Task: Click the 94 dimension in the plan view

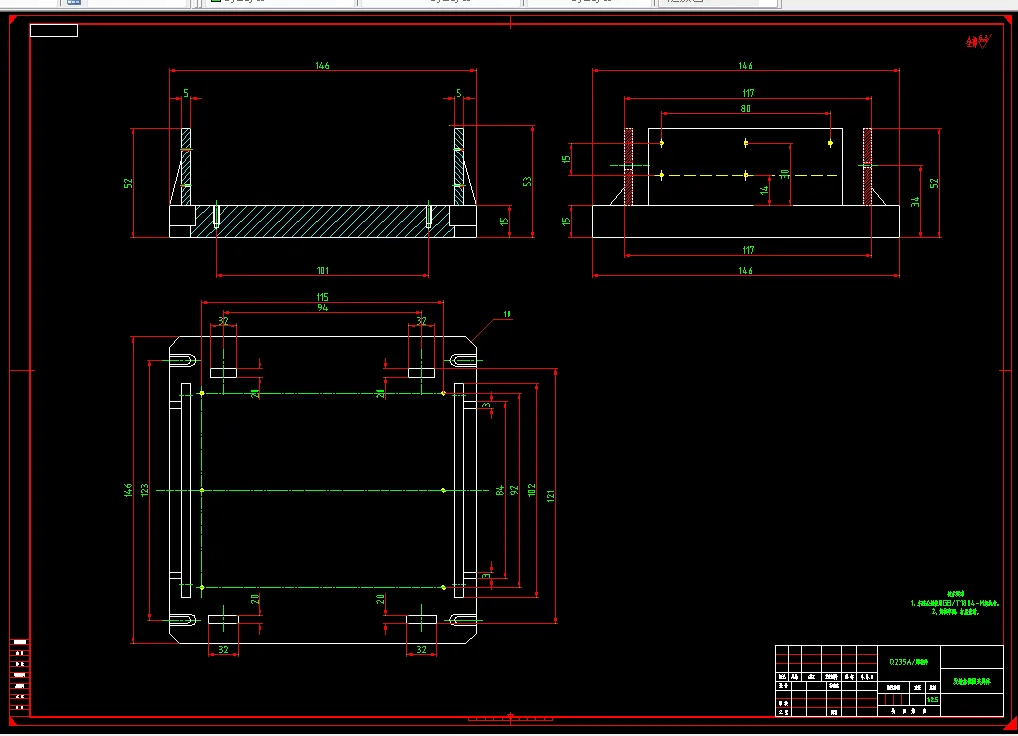Action: [322, 308]
